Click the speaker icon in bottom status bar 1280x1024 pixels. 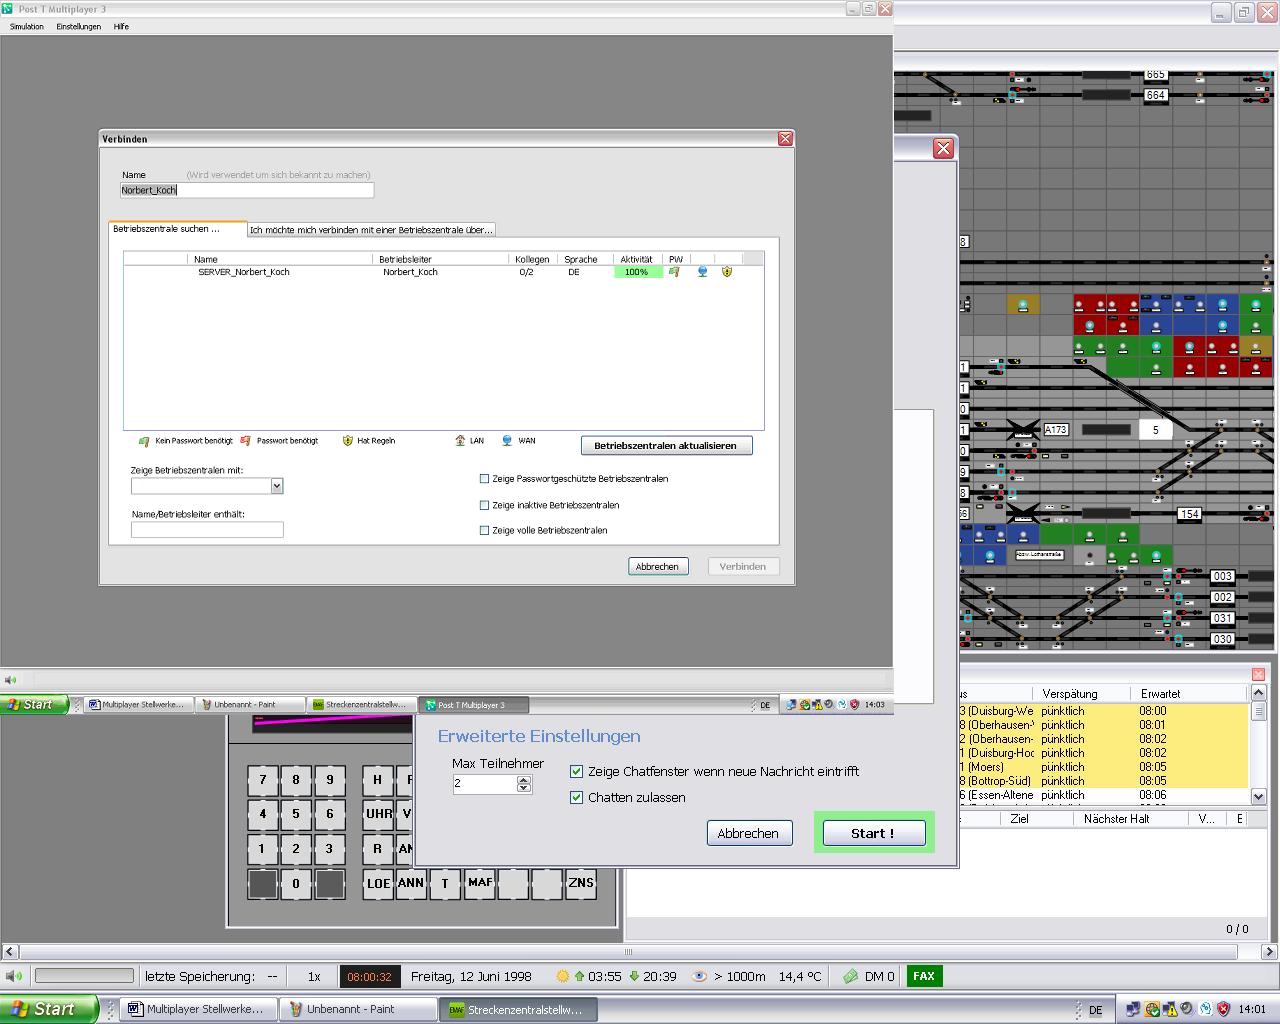(14, 976)
